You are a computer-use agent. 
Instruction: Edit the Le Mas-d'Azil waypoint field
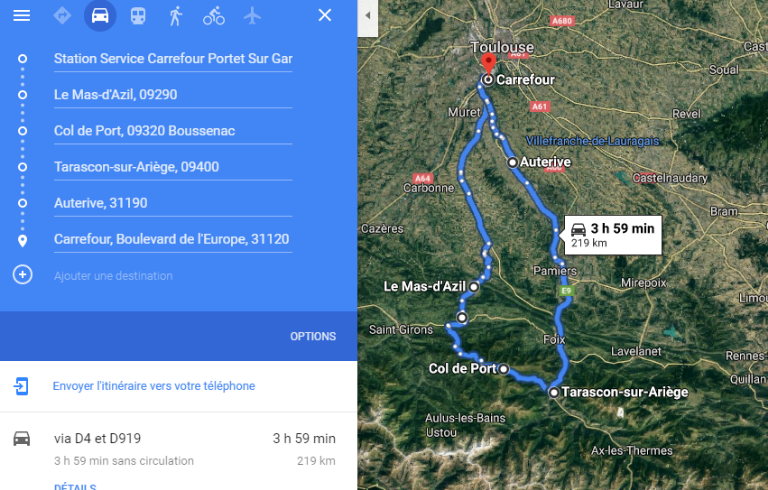[173, 95]
